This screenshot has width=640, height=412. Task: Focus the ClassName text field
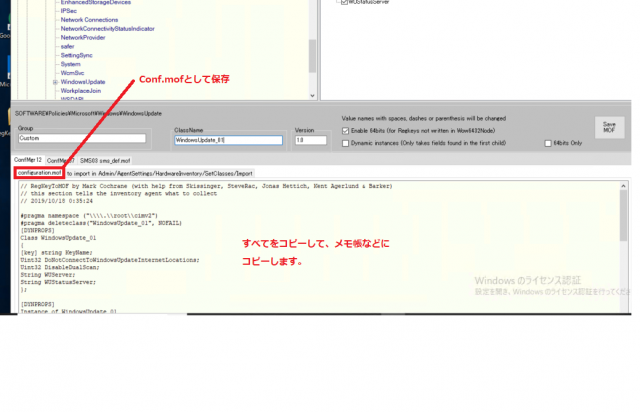point(230,140)
